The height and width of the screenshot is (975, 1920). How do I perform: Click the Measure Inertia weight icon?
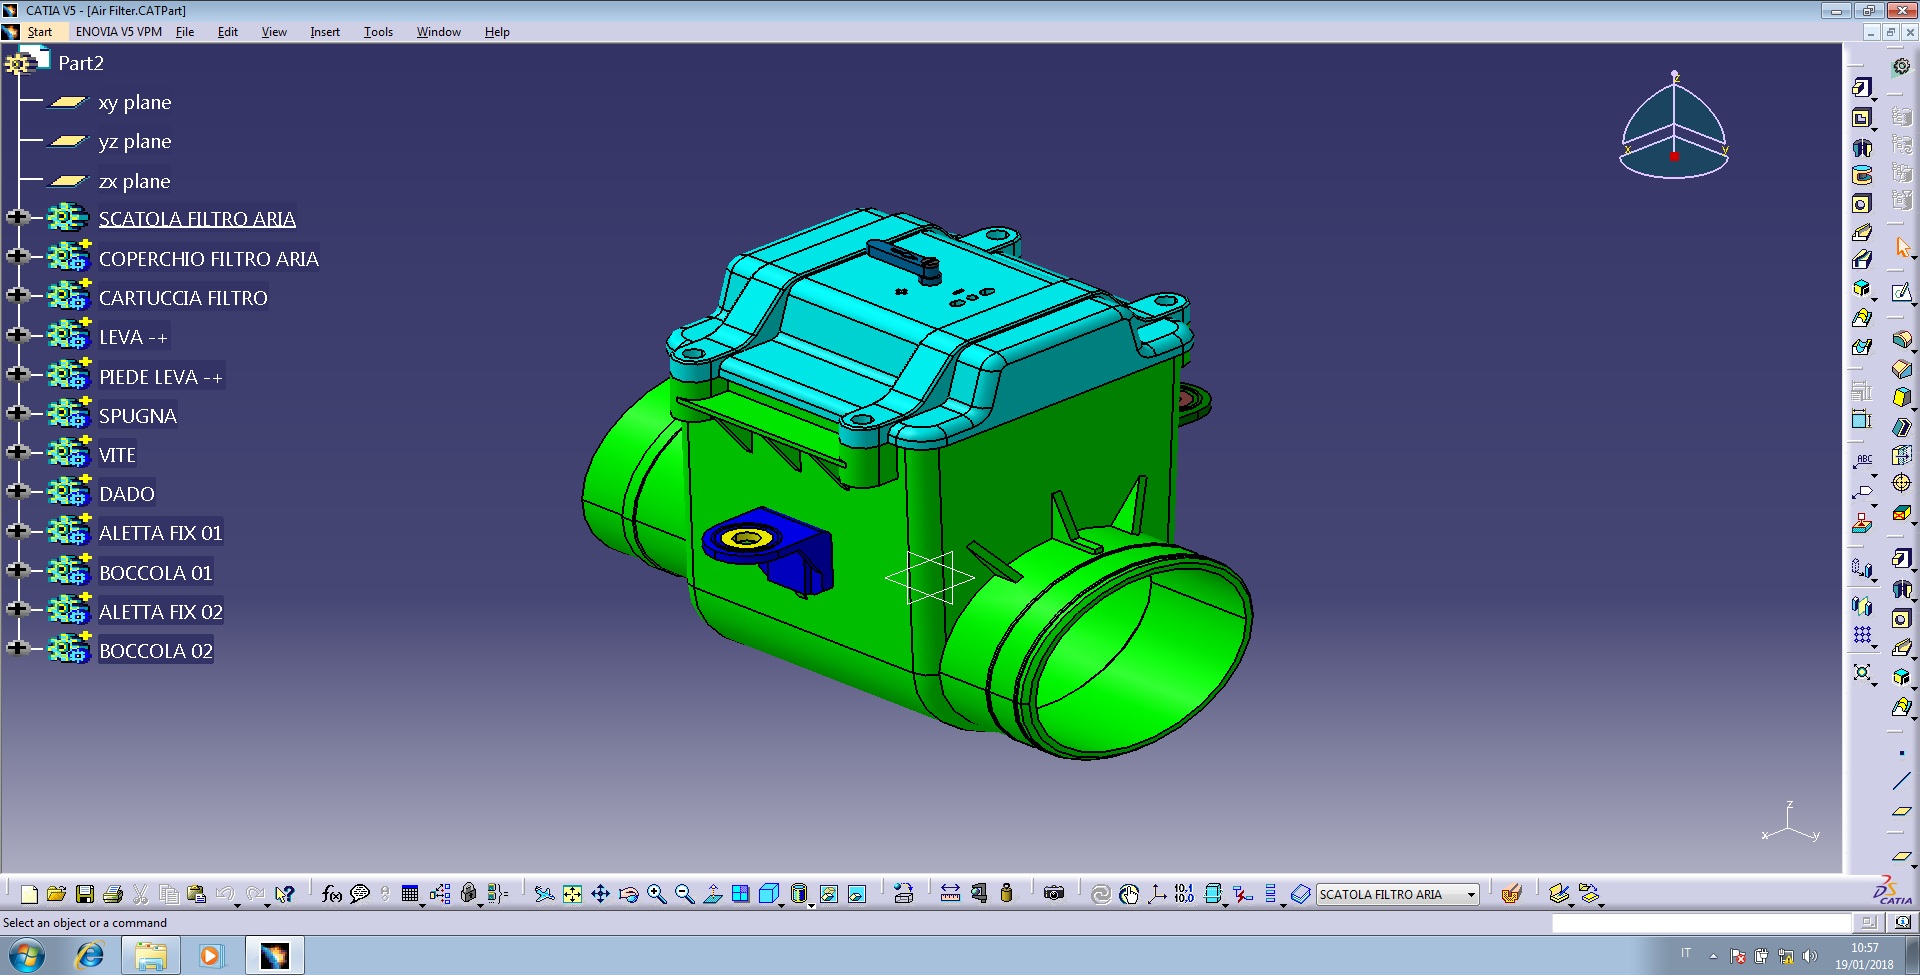tap(1006, 894)
